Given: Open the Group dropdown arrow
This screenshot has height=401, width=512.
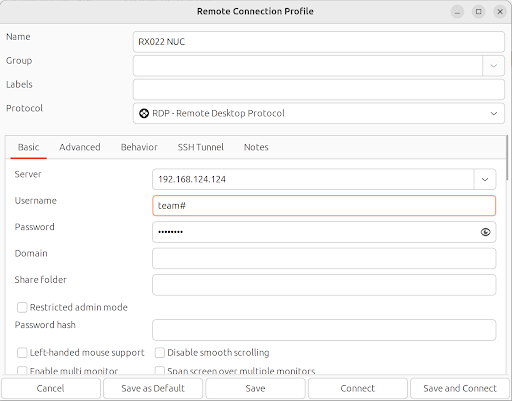Looking at the screenshot, I should (x=494, y=66).
